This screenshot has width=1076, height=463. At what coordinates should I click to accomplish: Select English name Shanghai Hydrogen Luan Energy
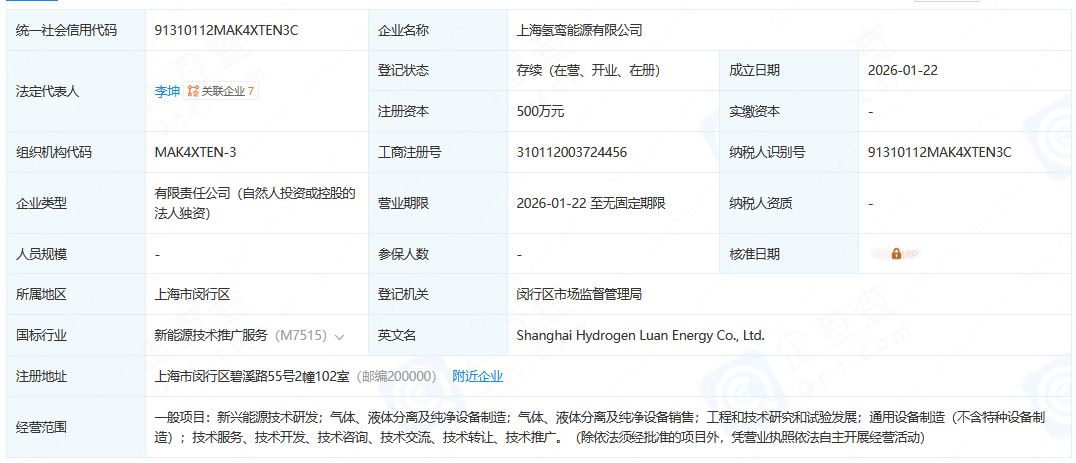(640, 336)
